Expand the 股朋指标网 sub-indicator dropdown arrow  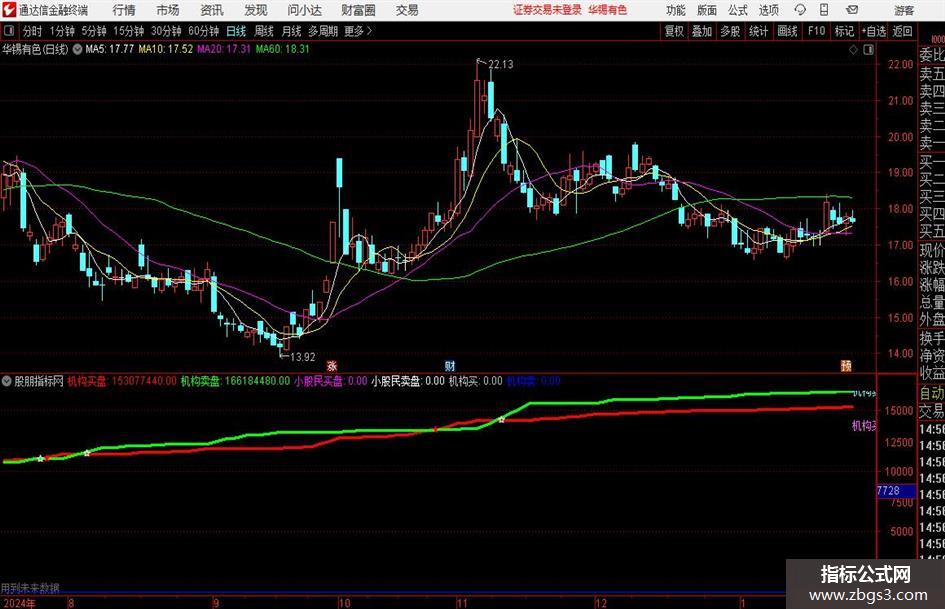7,381
